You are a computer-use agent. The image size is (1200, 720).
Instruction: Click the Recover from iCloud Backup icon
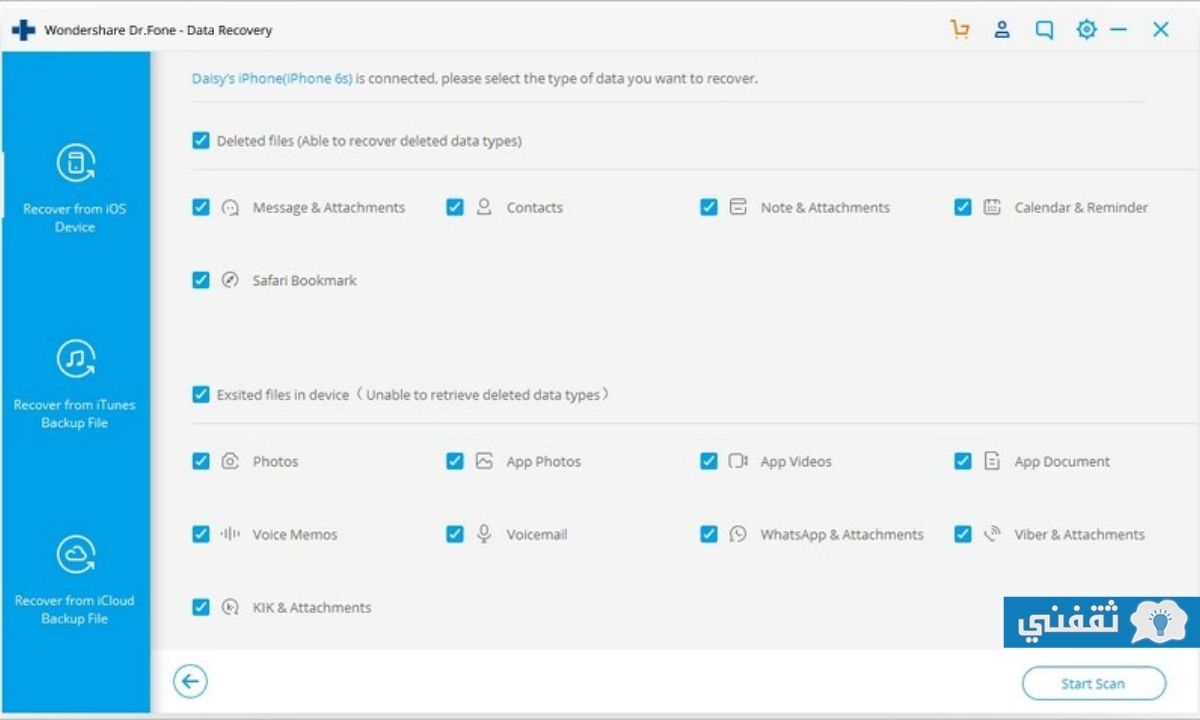76,555
